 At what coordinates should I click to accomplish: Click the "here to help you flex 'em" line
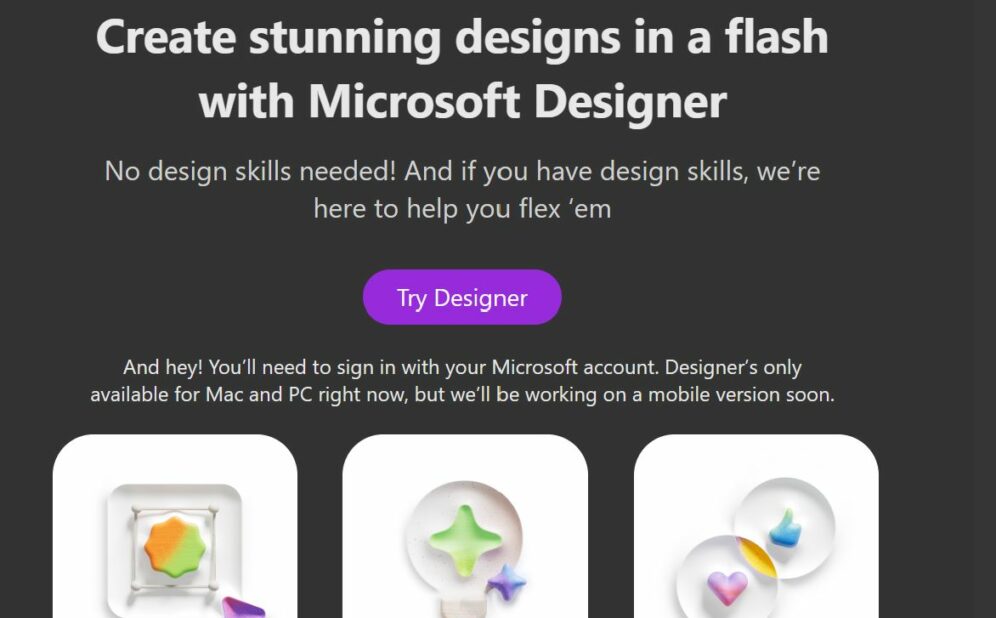pyautogui.click(x=462, y=209)
